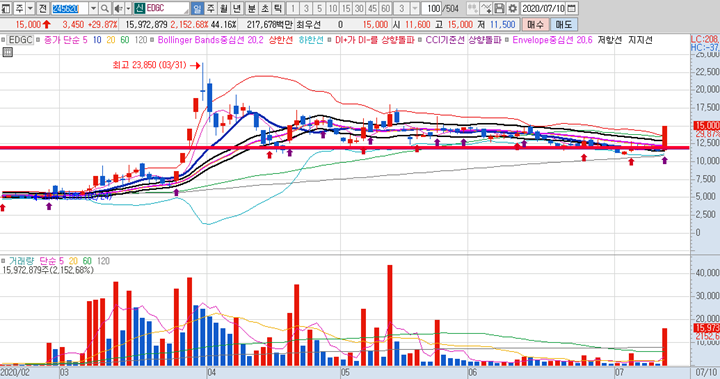Select the 30 interval button

[x=359, y=8]
